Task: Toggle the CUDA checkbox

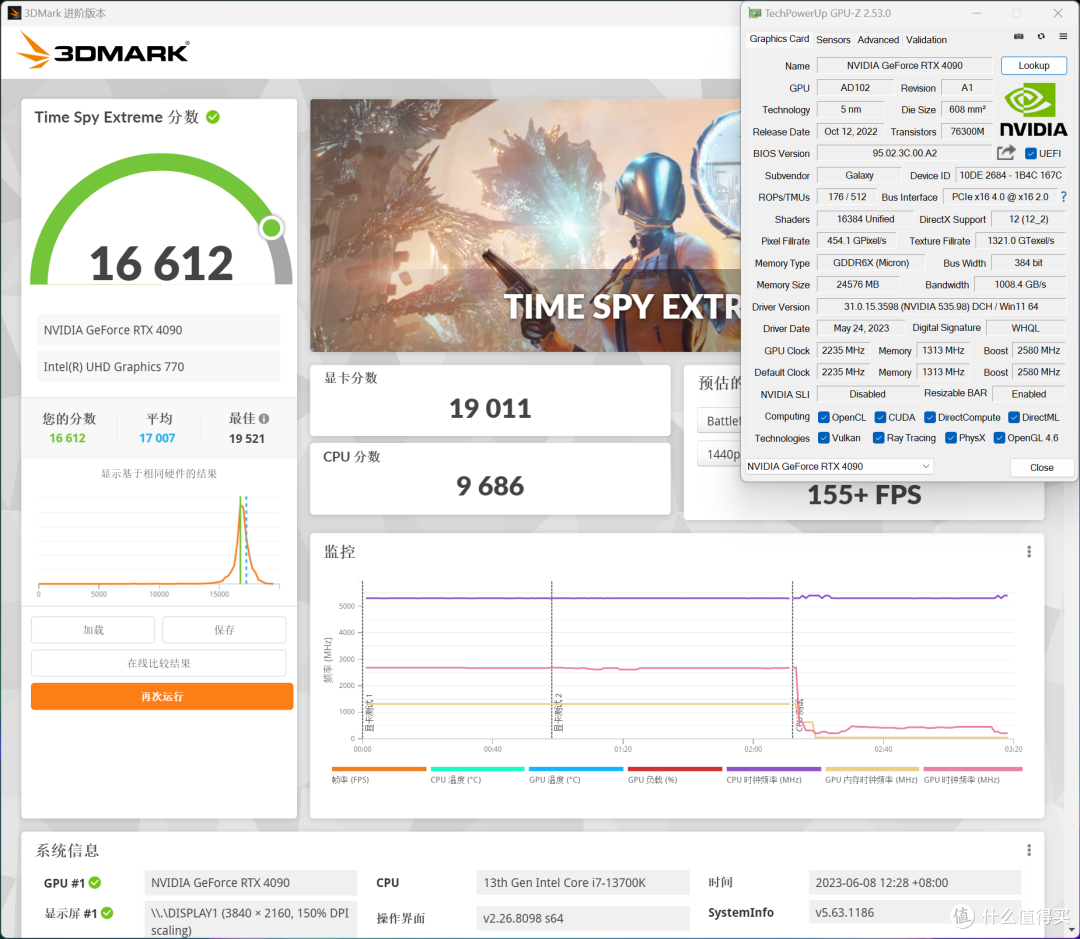Action: (x=880, y=417)
